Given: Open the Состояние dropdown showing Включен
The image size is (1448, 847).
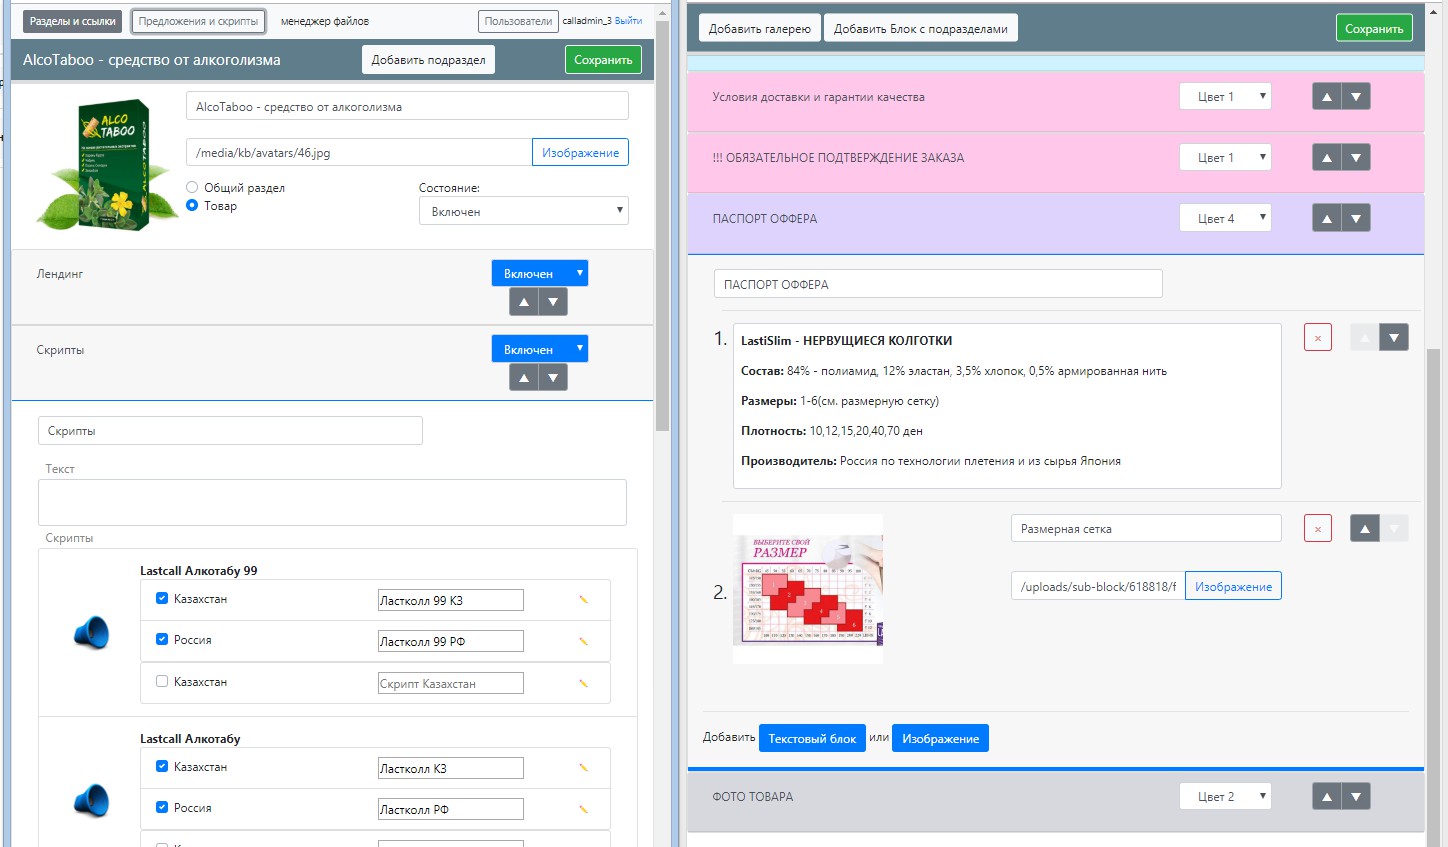Looking at the screenshot, I should click(524, 211).
